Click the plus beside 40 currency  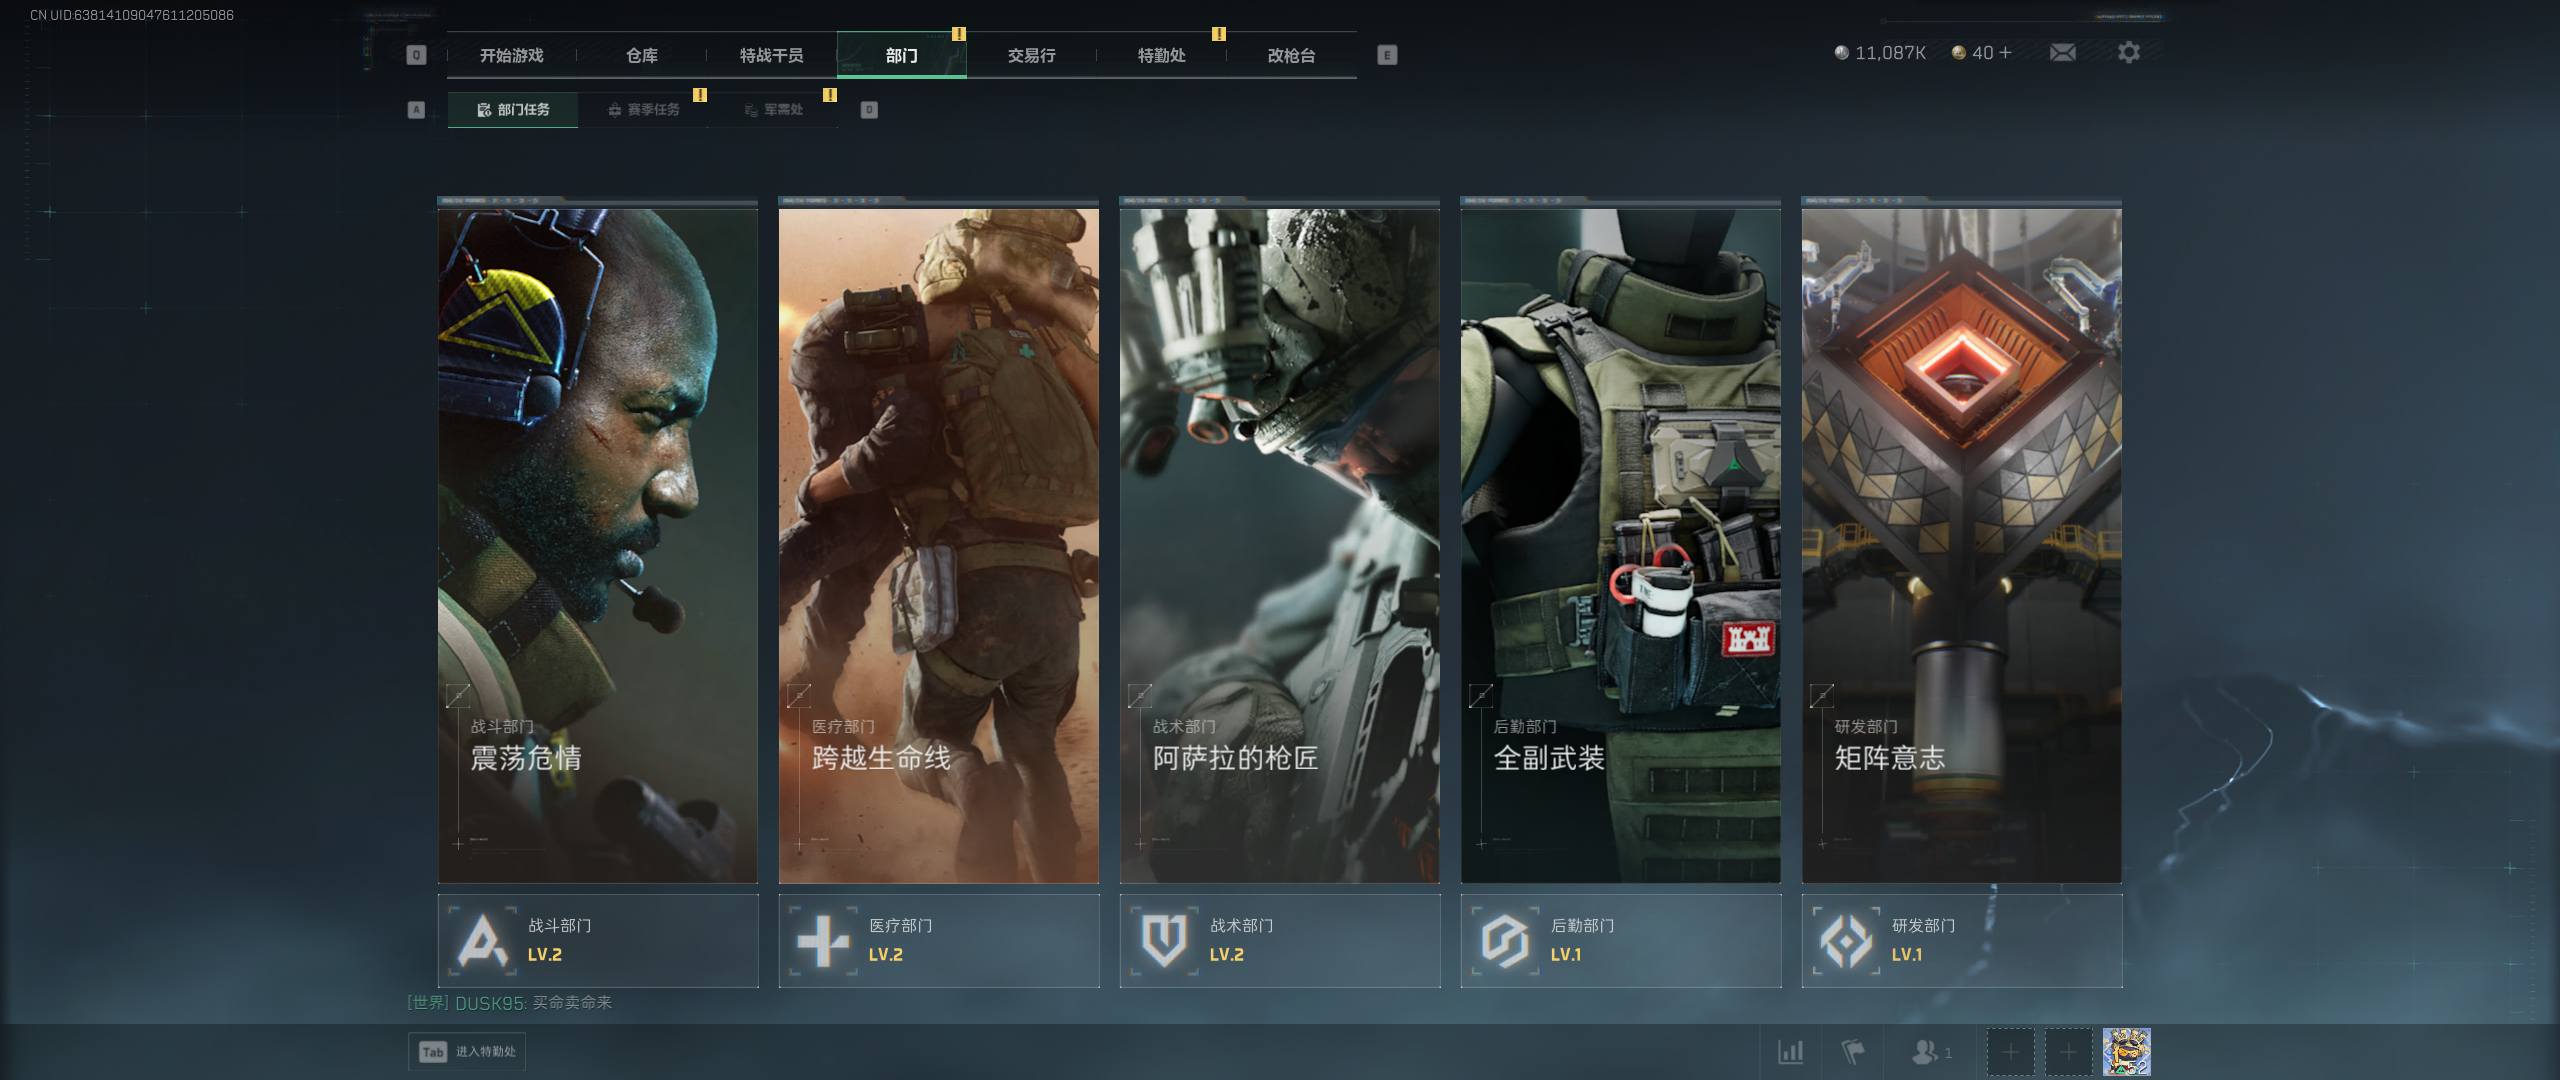point(2005,53)
